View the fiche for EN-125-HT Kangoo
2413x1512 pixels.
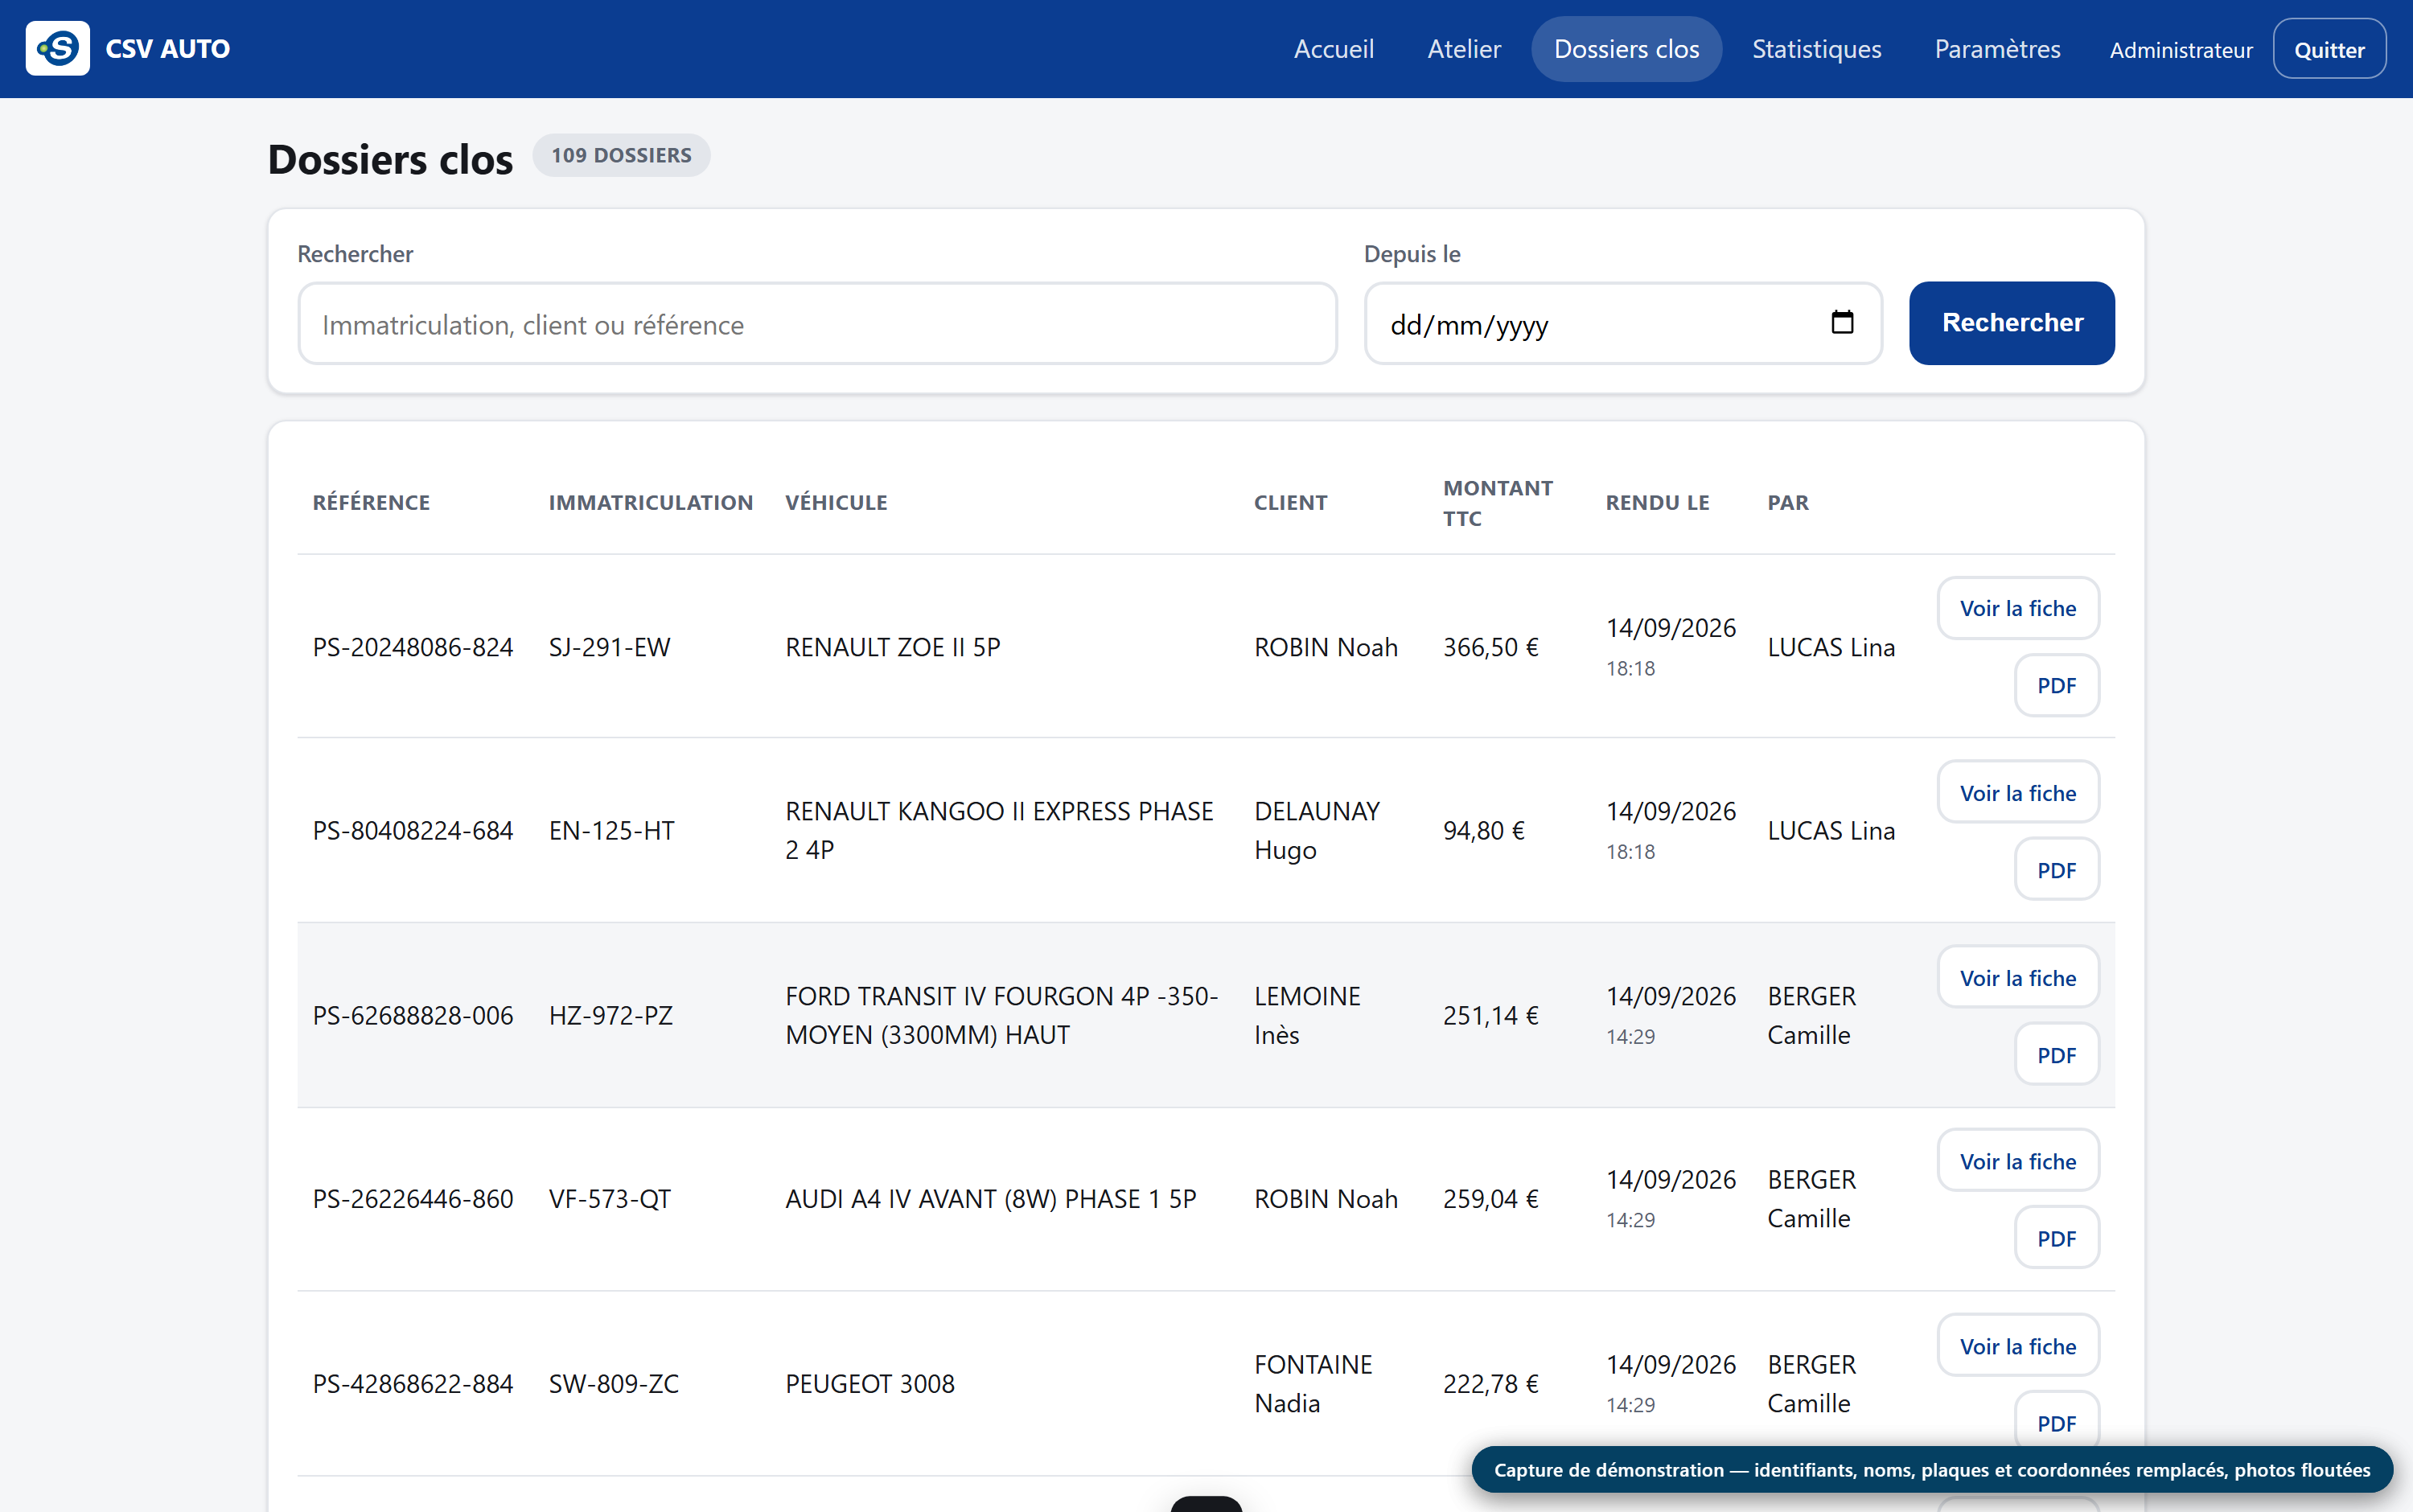coord(2017,793)
